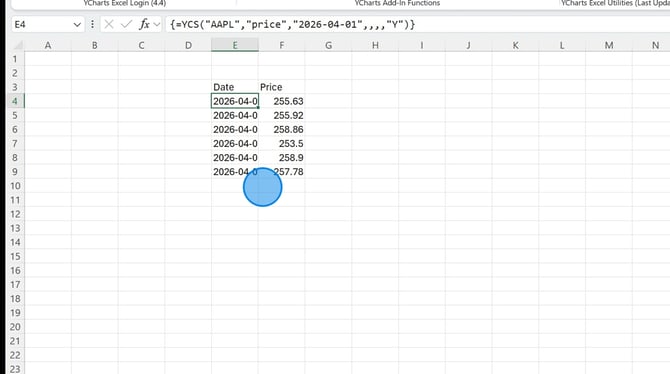
Task: Select column E header
Action: pos(235,45)
